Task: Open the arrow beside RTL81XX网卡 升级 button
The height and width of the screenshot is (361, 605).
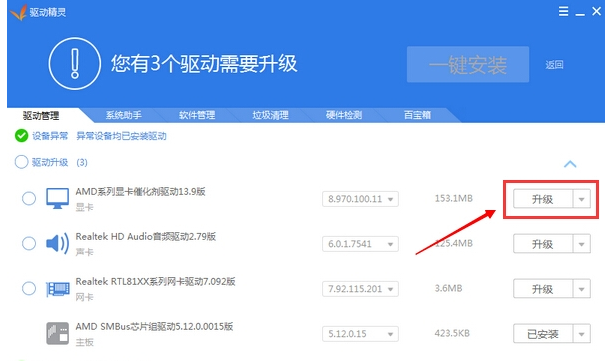Action: point(581,289)
